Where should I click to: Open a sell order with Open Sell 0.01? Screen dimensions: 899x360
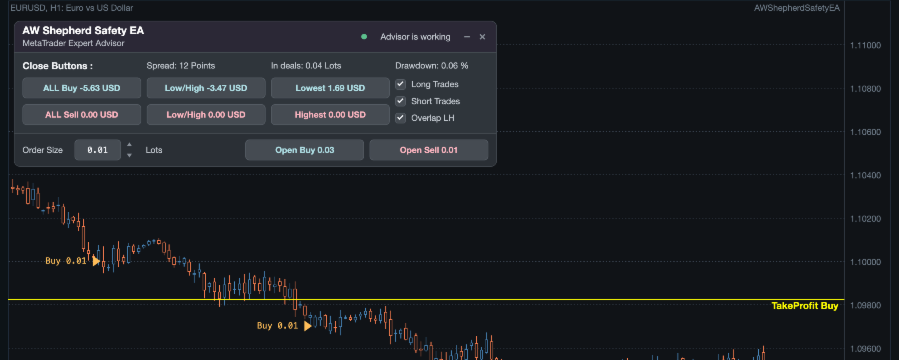(x=429, y=150)
